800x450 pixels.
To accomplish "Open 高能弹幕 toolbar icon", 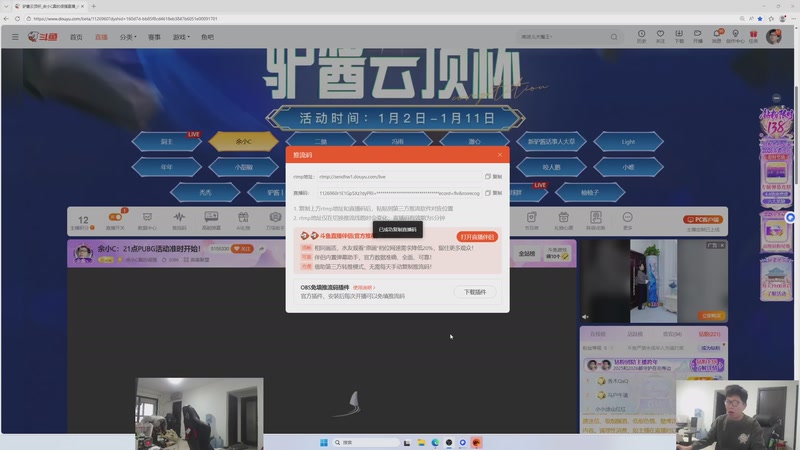I will (211, 221).
